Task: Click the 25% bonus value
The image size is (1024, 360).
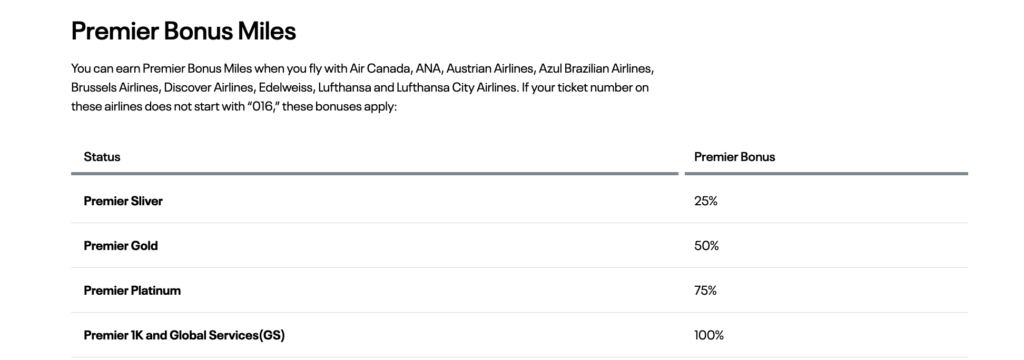Action: pyautogui.click(x=706, y=201)
